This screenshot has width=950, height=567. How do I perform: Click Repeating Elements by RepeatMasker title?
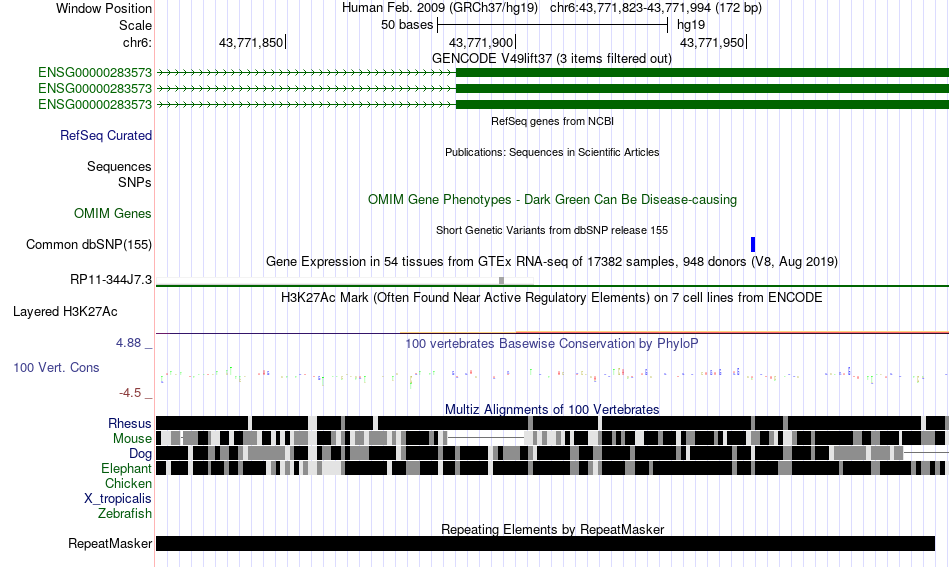click(552, 529)
